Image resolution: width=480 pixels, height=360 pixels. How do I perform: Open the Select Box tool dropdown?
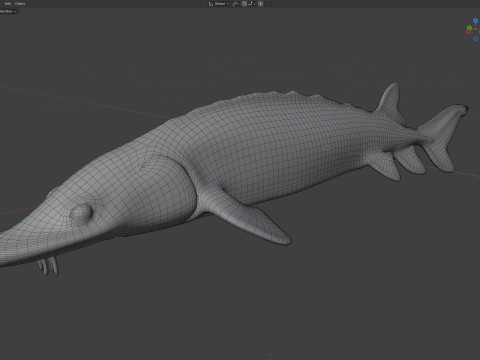8,11
